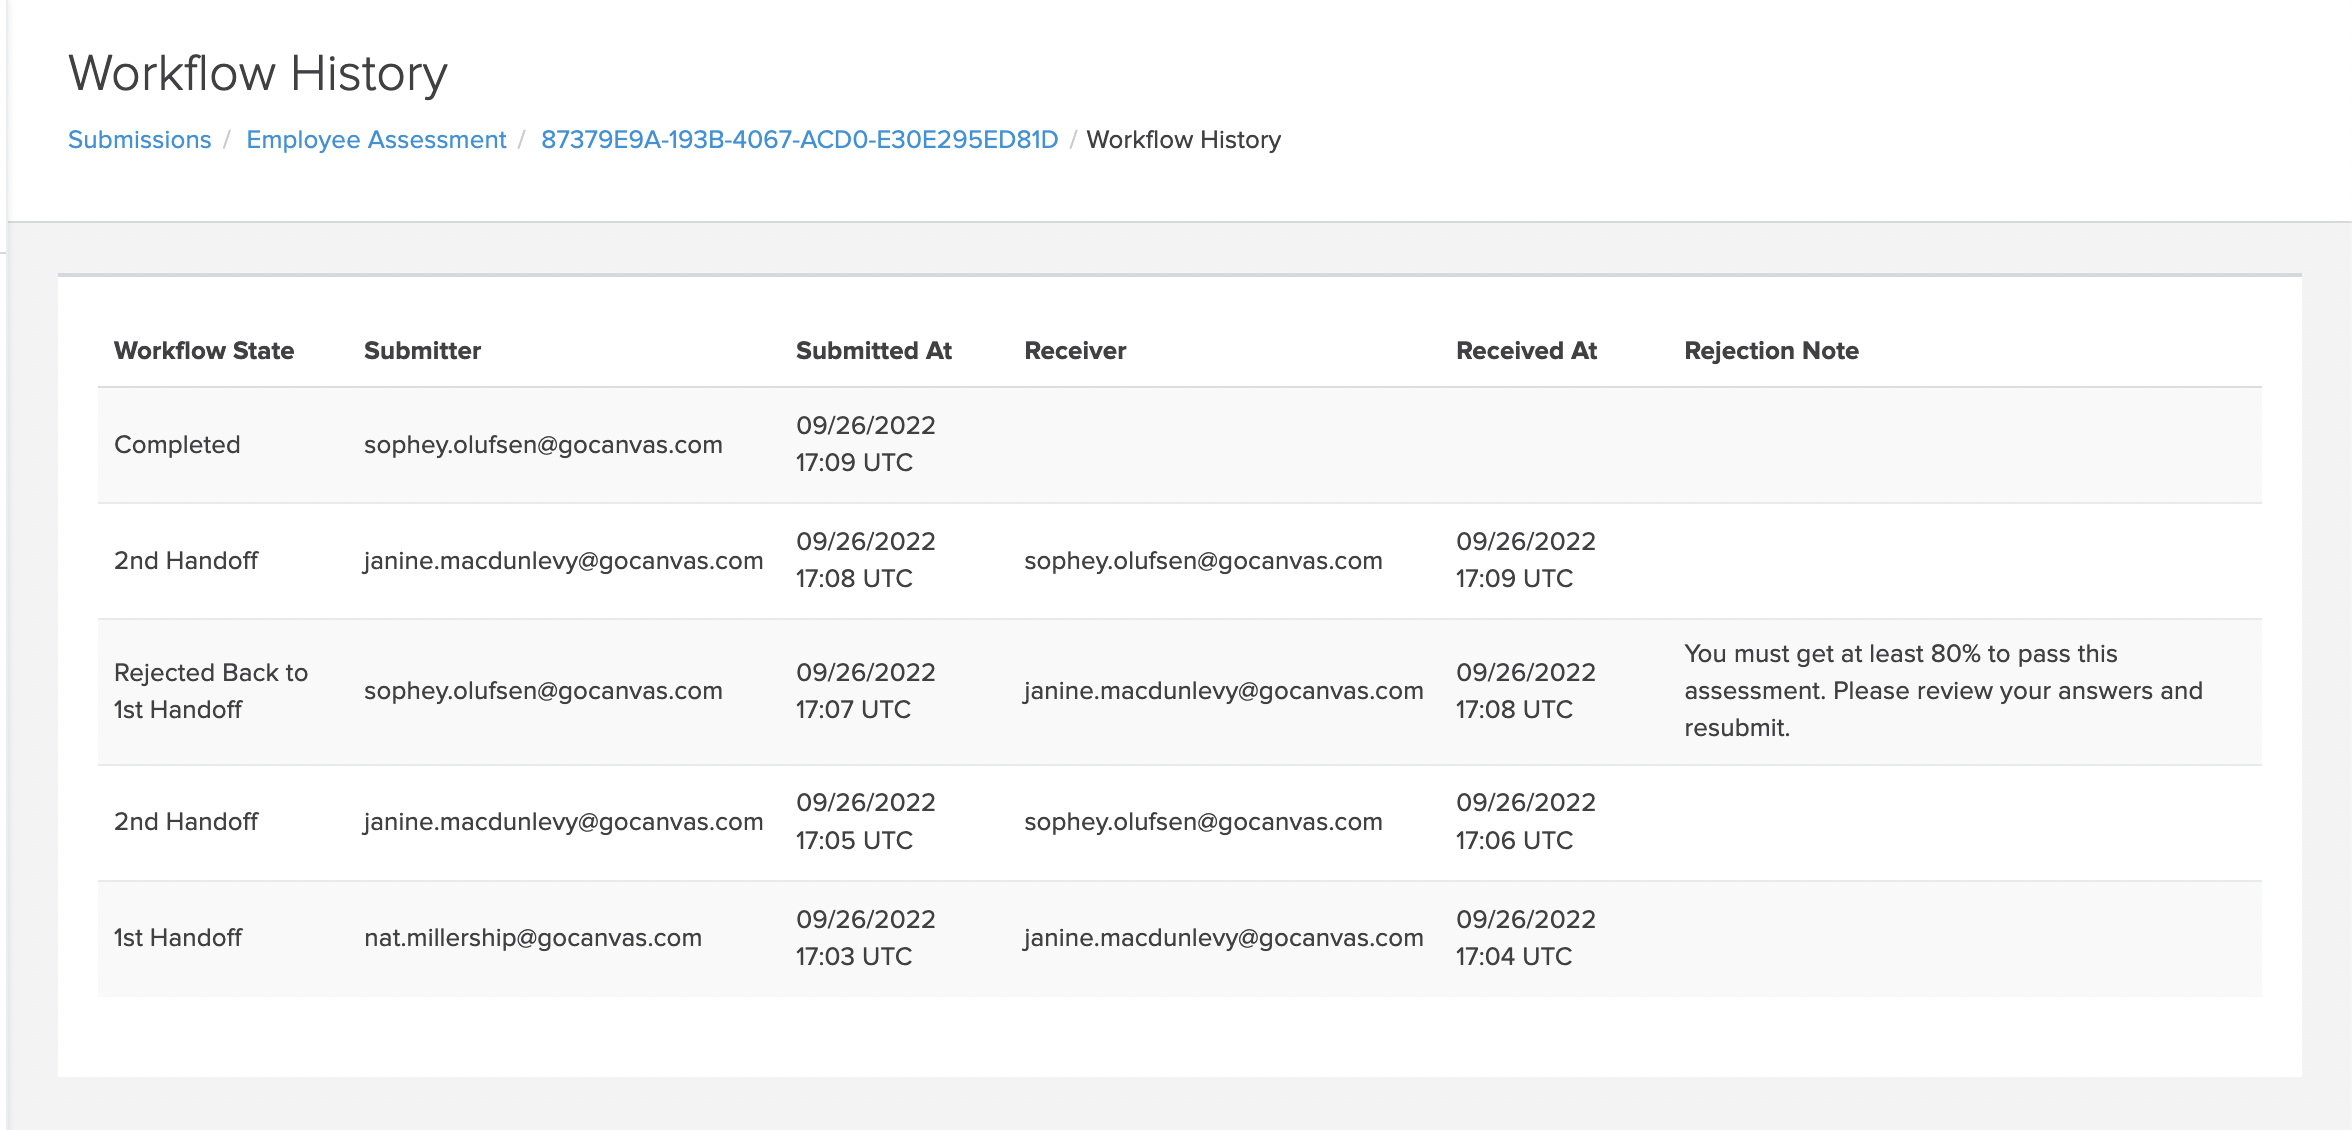
Task: Select the submission ID 87379E9A-193B-4067-ACD0-E30E295ED81D
Action: pyautogui.click(x=800, y=139)
